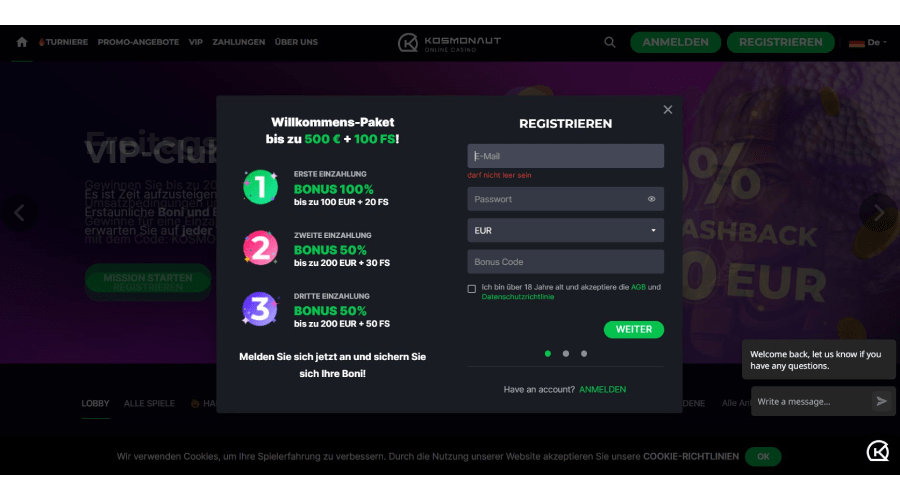900x500 pixels.
Task: Click the Datenschutzrichtlinie link
Action: [x=518, y=297]
